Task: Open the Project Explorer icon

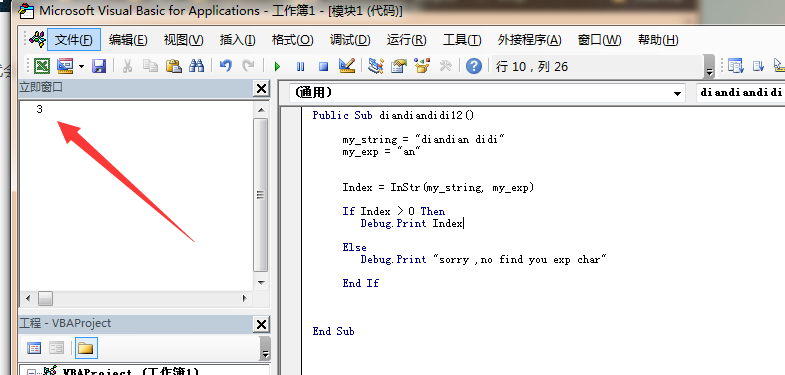Action: pos(375,66)
